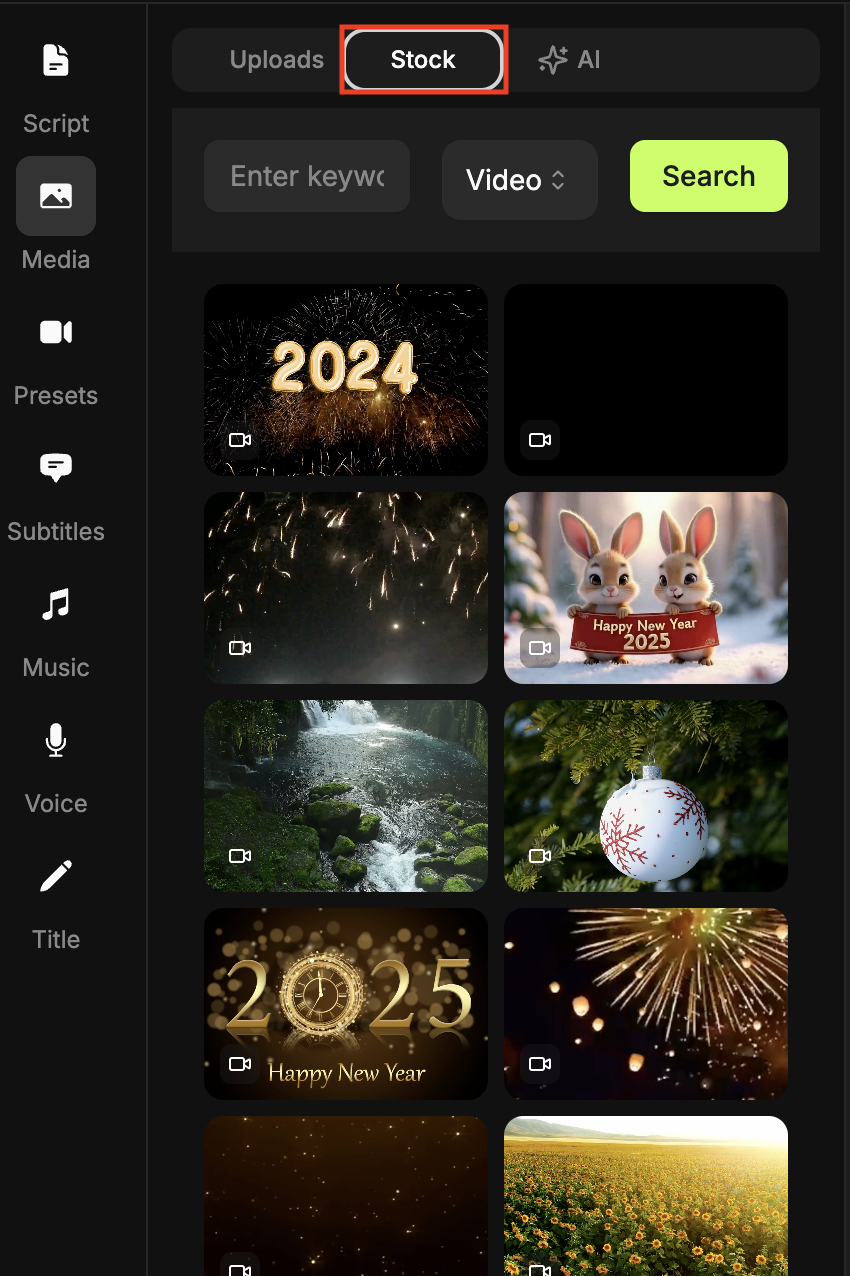Image resolution: width=850 pixels, height=1276 pixels.
Task: Open the Presets camera icon
Action: (56, 332)
